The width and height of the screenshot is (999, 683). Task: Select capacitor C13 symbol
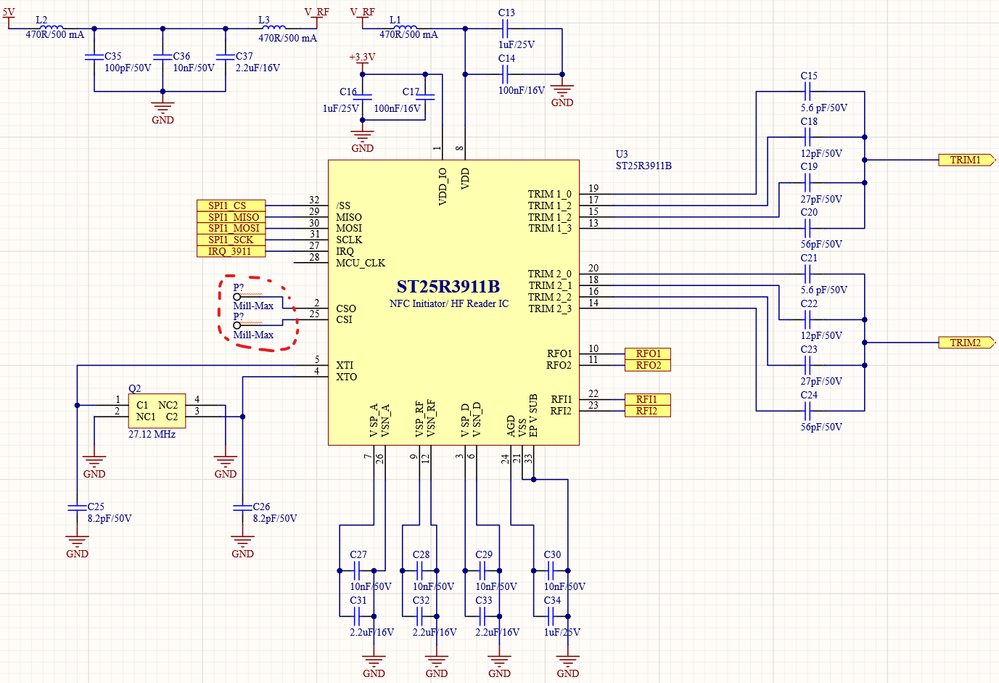point(506,28)
